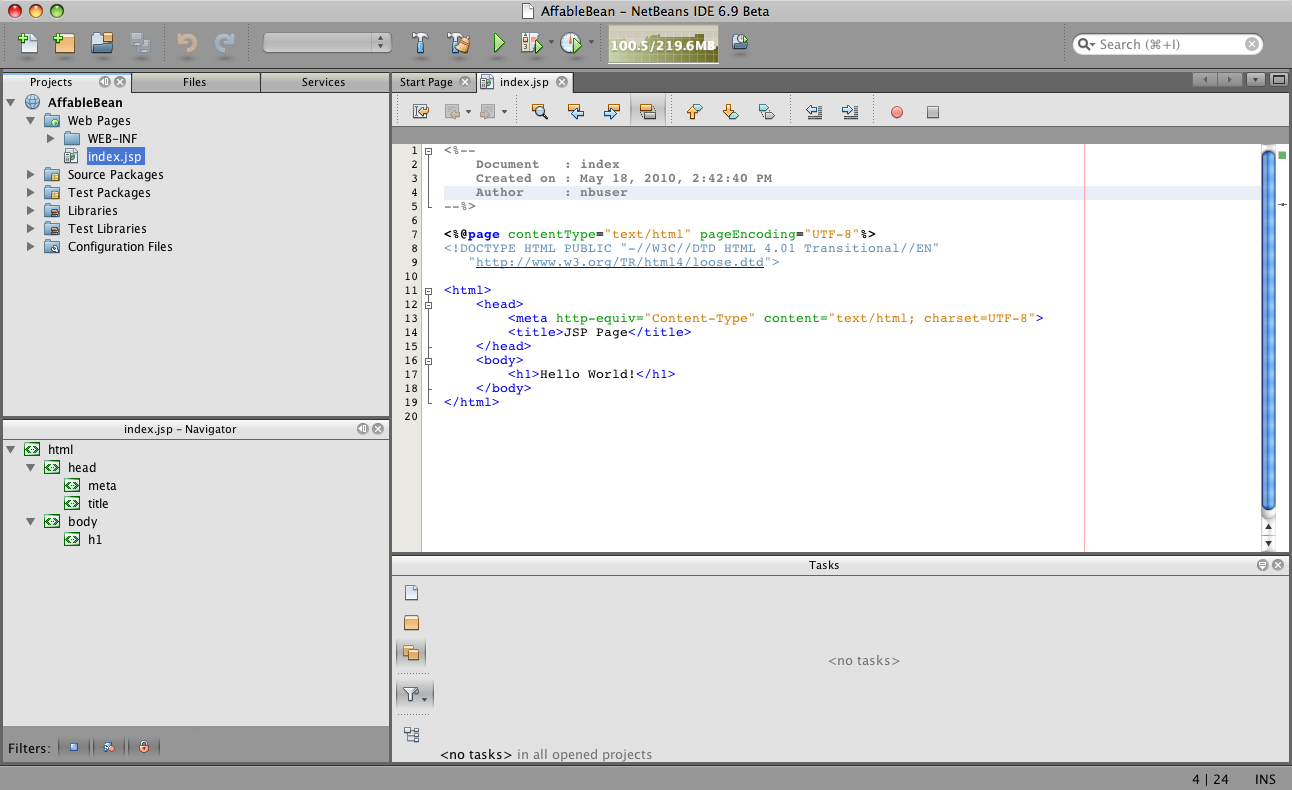Image resolution: width=1292 pixels, height=790 pixels.
Task: Click the Find Selection magnifier icon
Action: click(540, 112)
